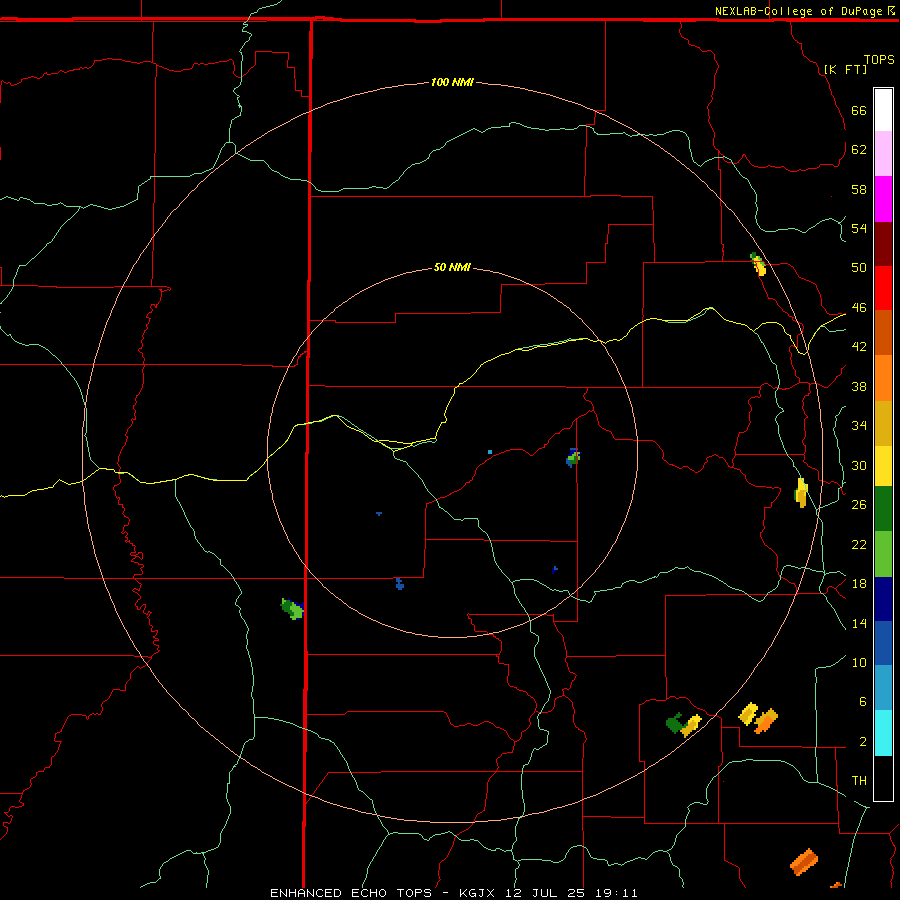This screenshot has height=900, width=900.
Task: Click the green echo beside the thick state line
Action: [292, 608]
